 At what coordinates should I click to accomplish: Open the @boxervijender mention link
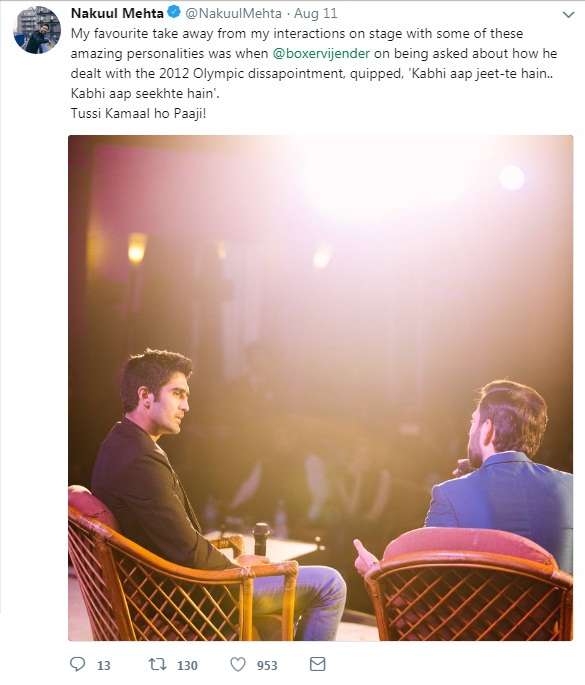(x=321, y=53)
